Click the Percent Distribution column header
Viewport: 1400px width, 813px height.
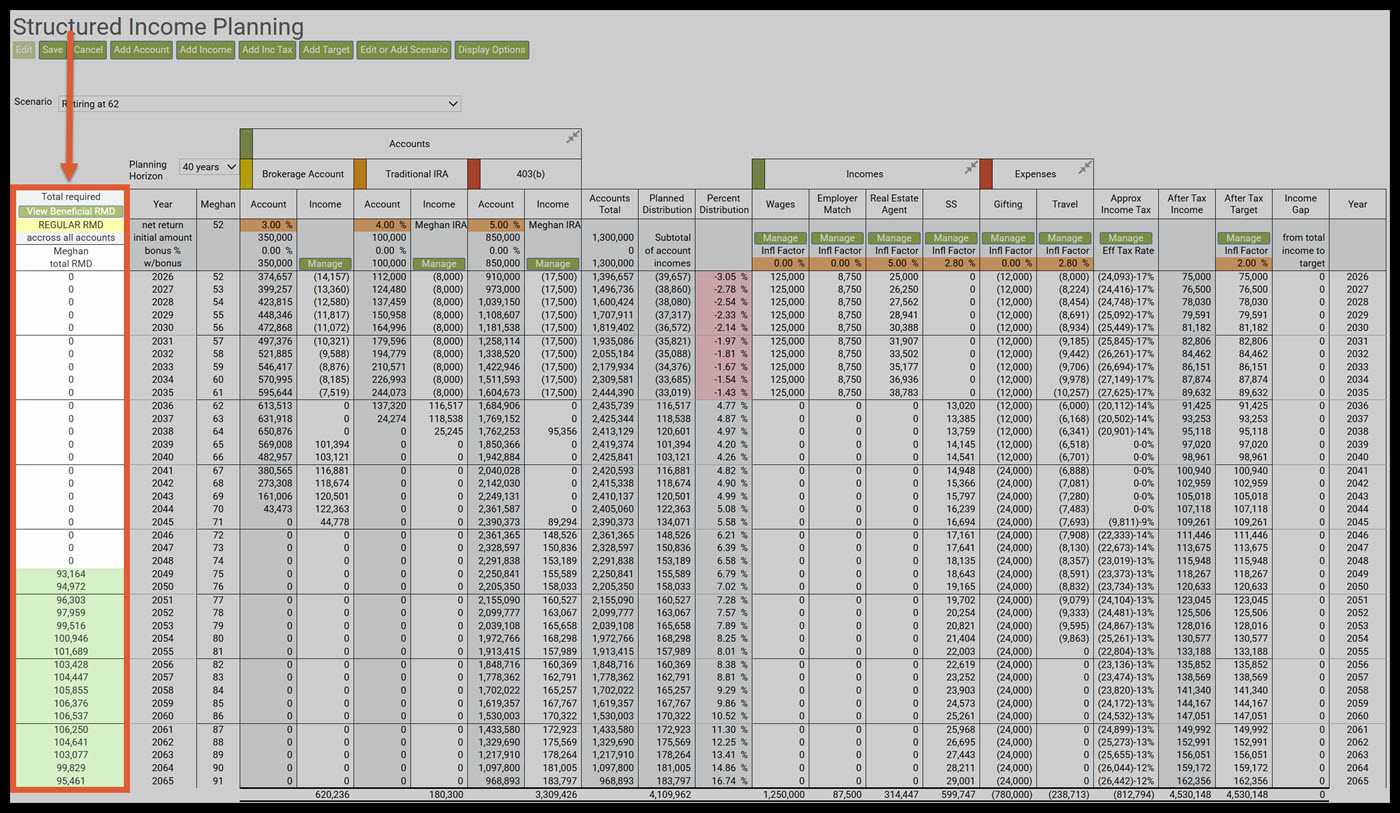tap(724, 204)
